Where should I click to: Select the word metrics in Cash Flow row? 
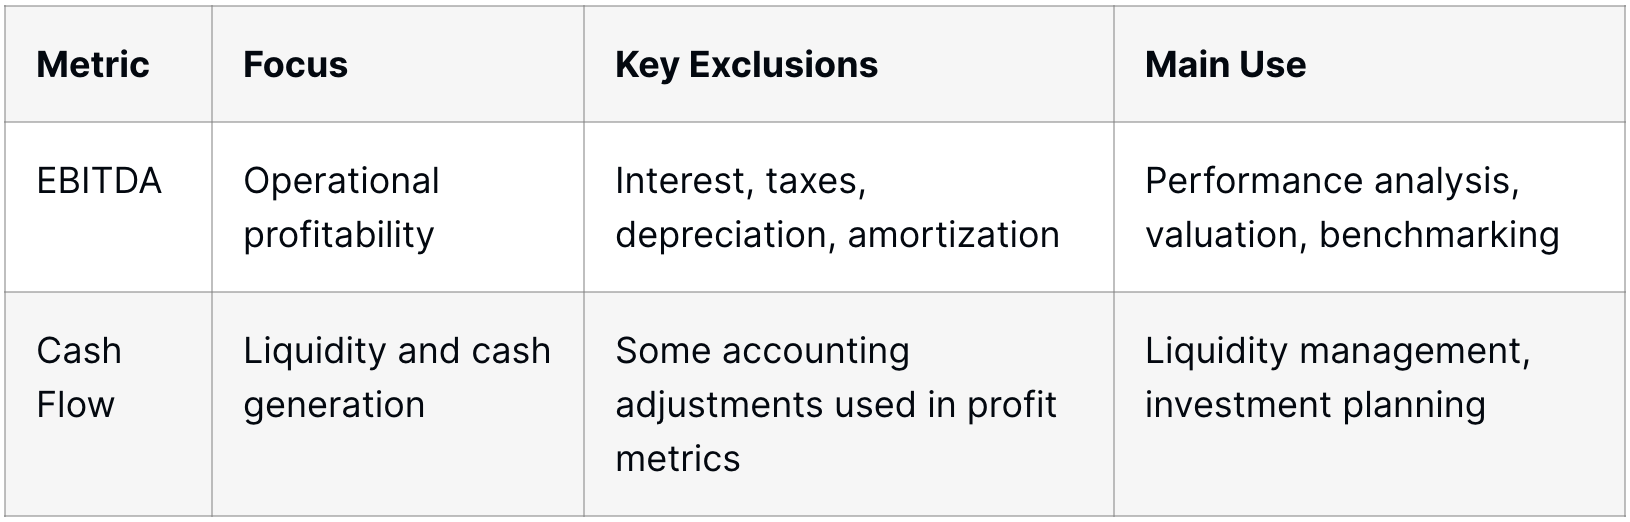(x=678, y=459)
